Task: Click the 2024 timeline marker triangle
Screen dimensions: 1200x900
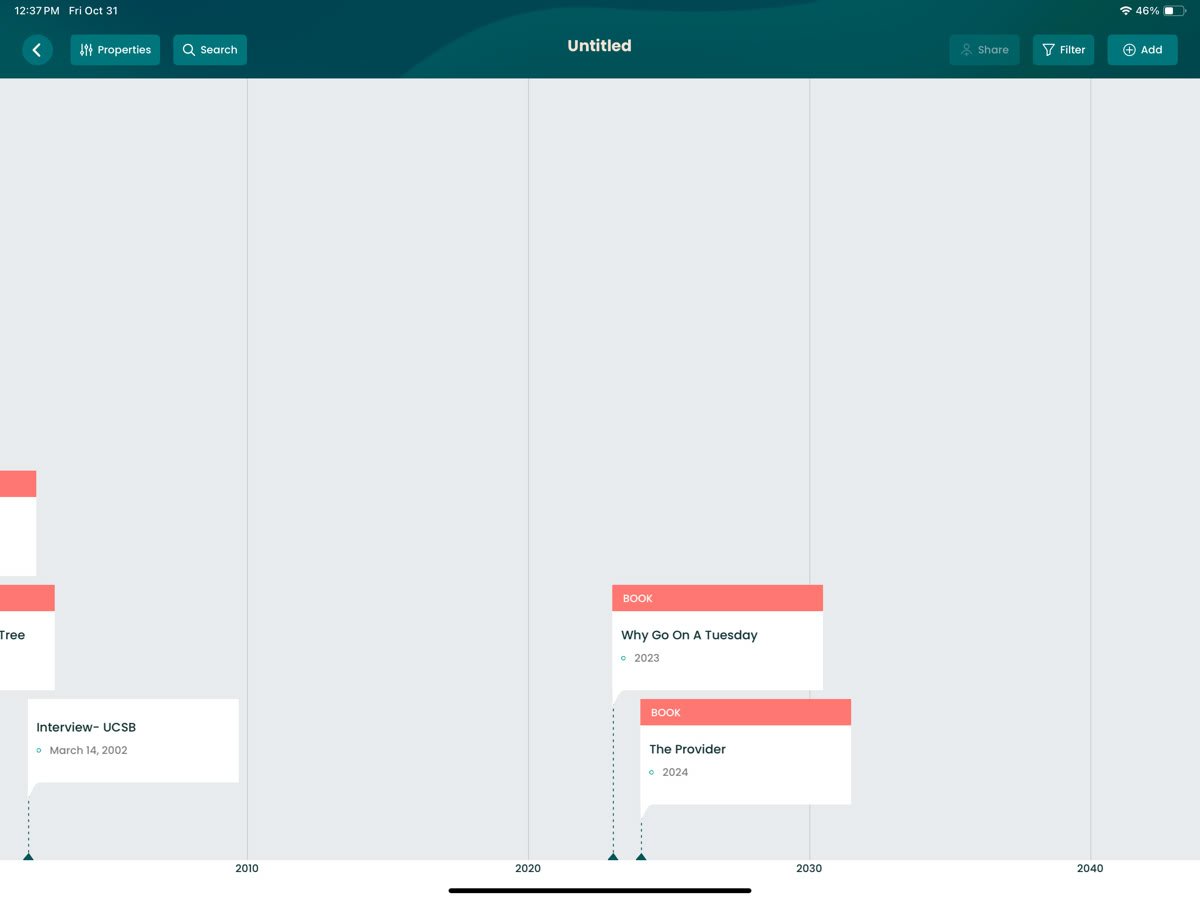Action: click(641, 856)
